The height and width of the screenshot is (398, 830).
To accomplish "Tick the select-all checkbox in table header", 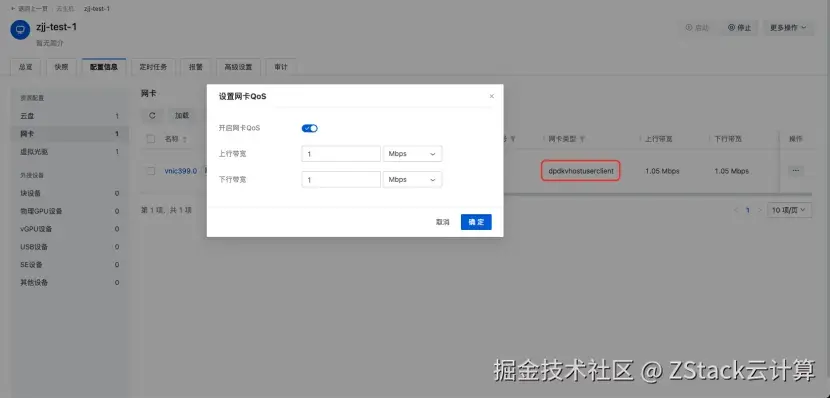I will 151,139.
